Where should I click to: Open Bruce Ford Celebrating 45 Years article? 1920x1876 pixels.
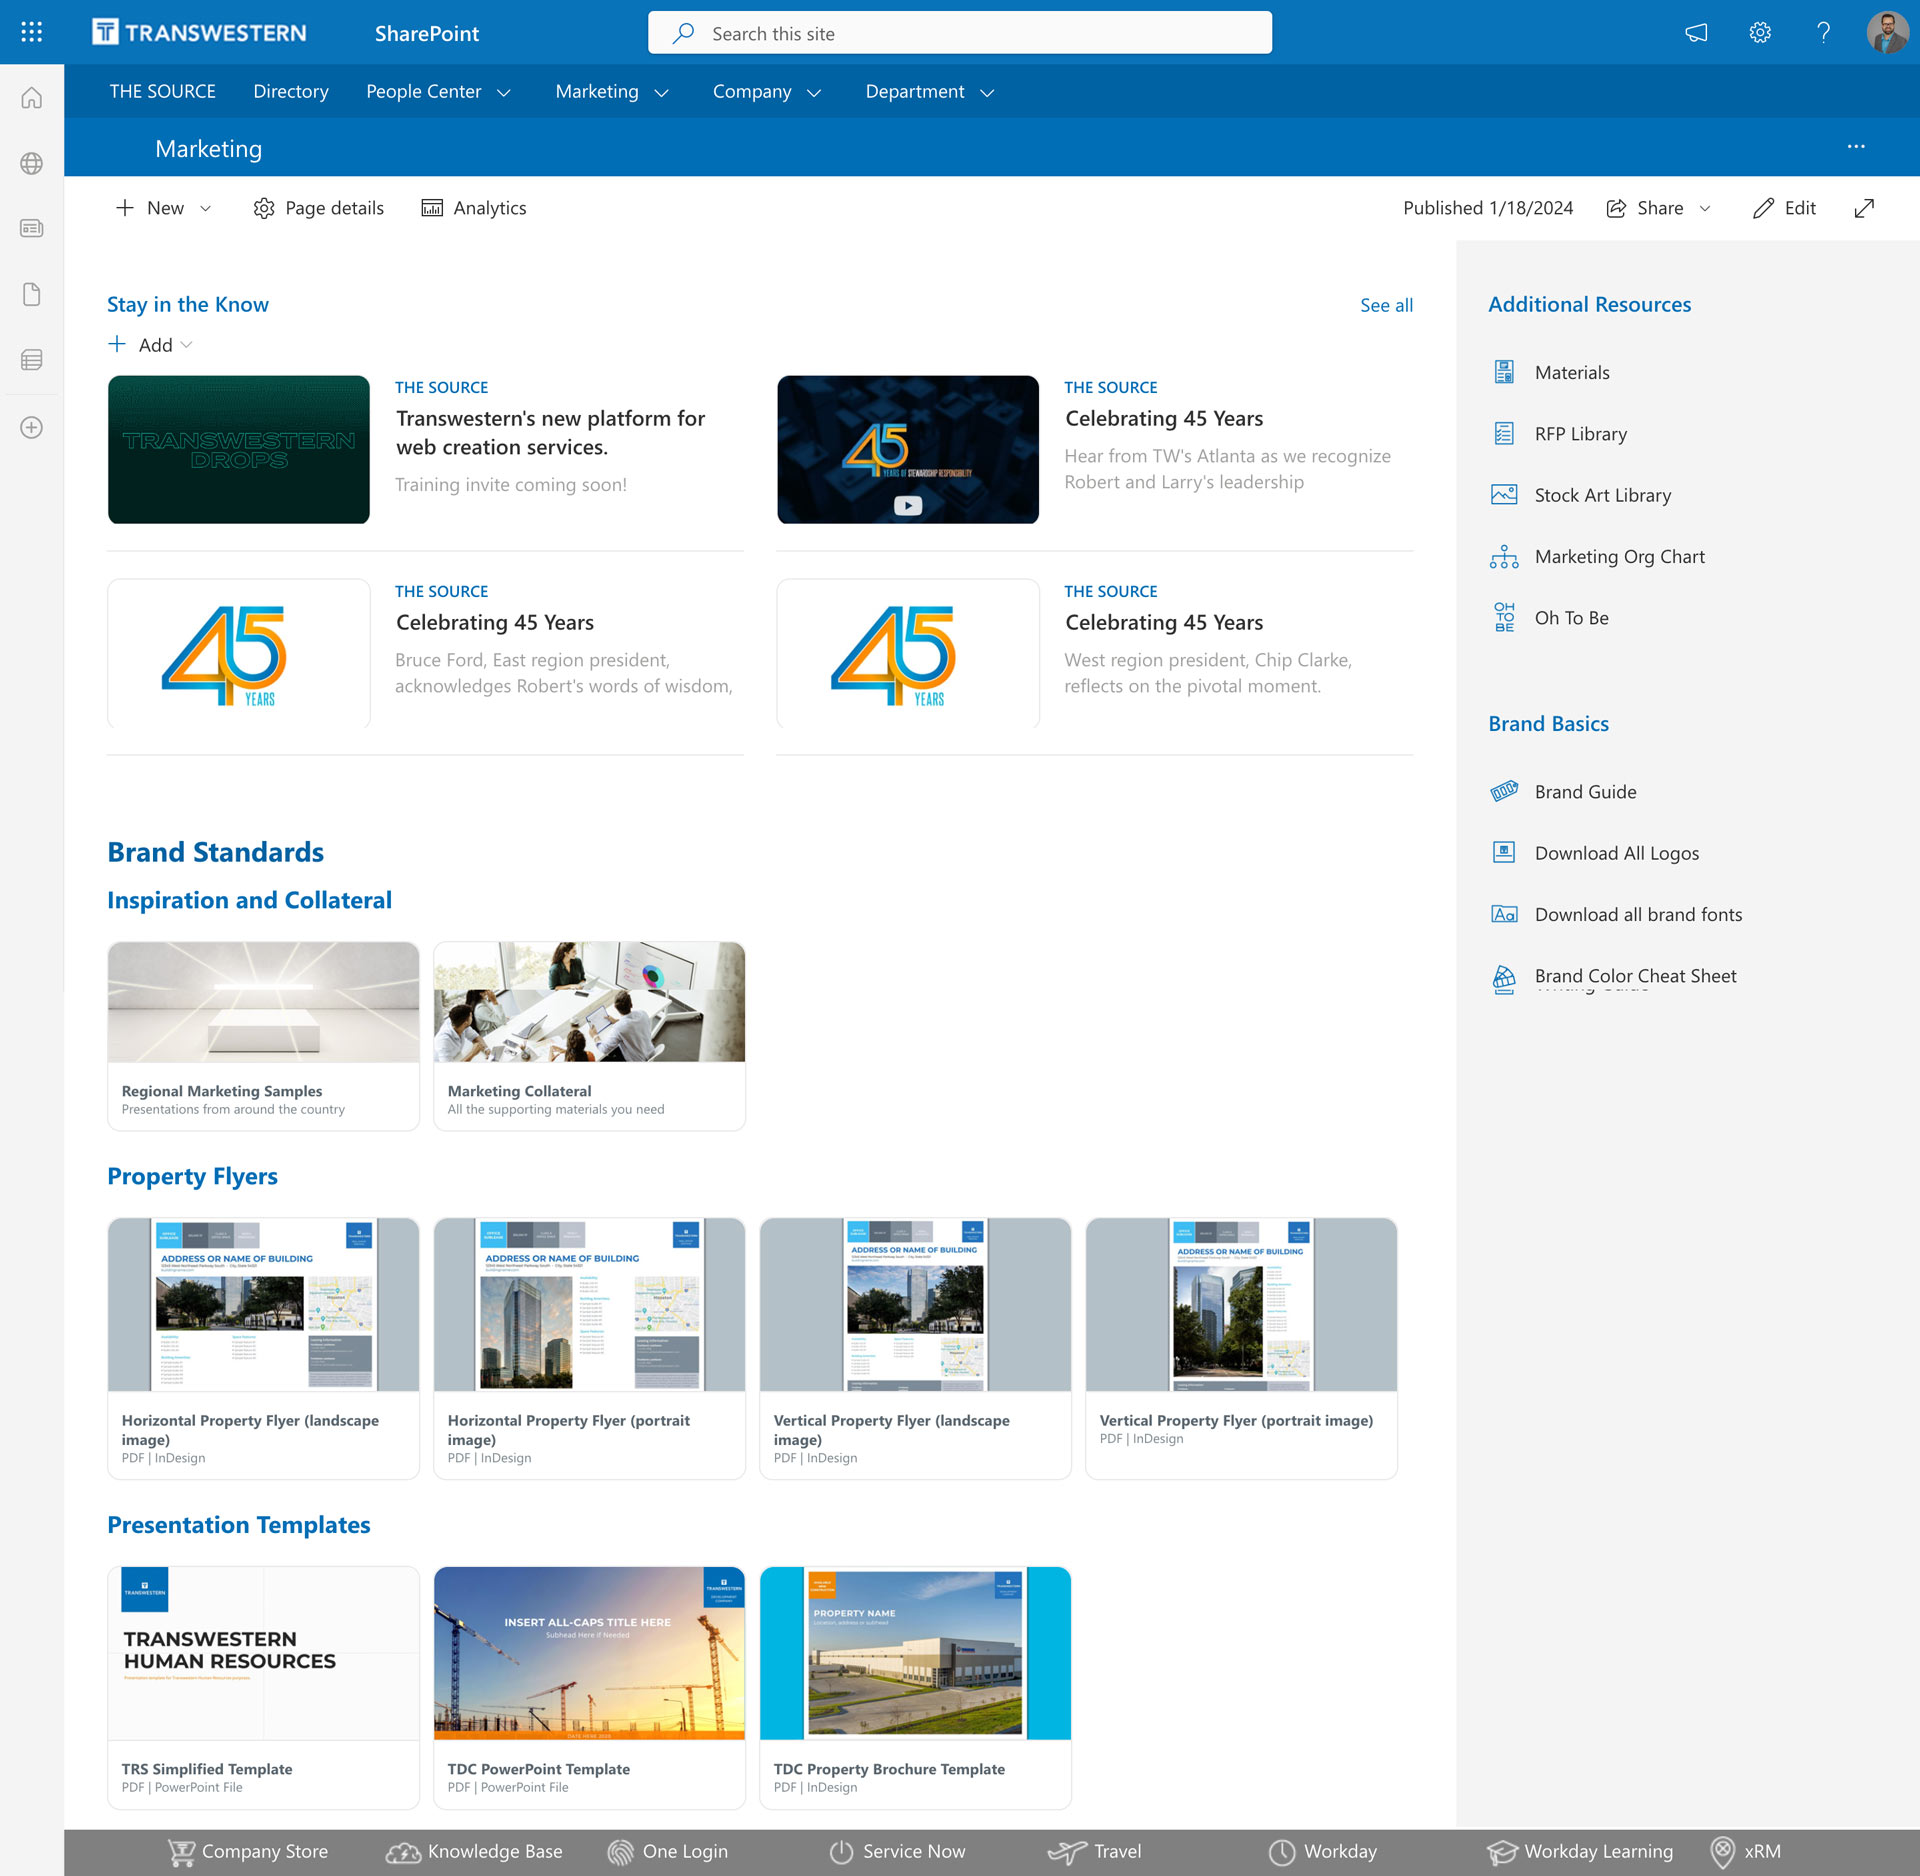494,622
